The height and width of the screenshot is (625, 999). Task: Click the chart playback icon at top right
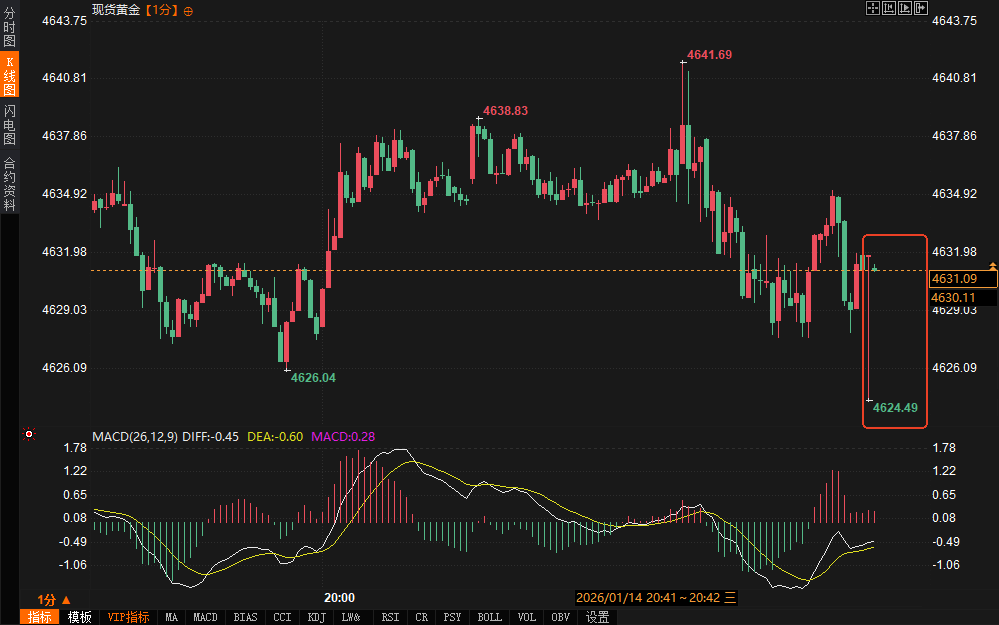point(906,8)
